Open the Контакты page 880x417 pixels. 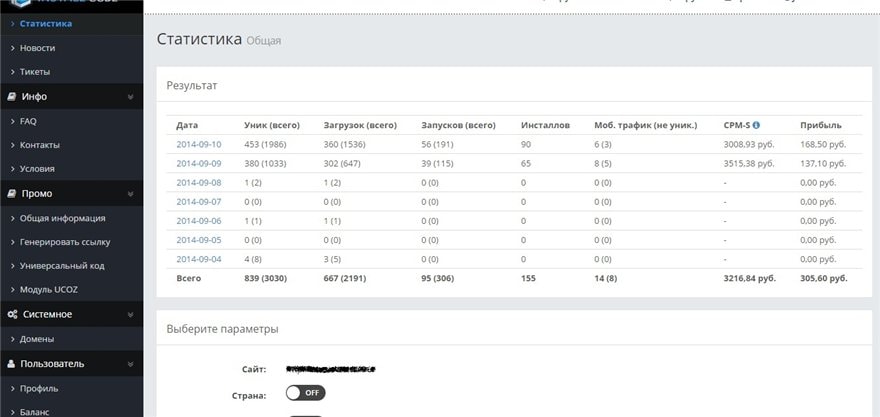coord(39,145)
